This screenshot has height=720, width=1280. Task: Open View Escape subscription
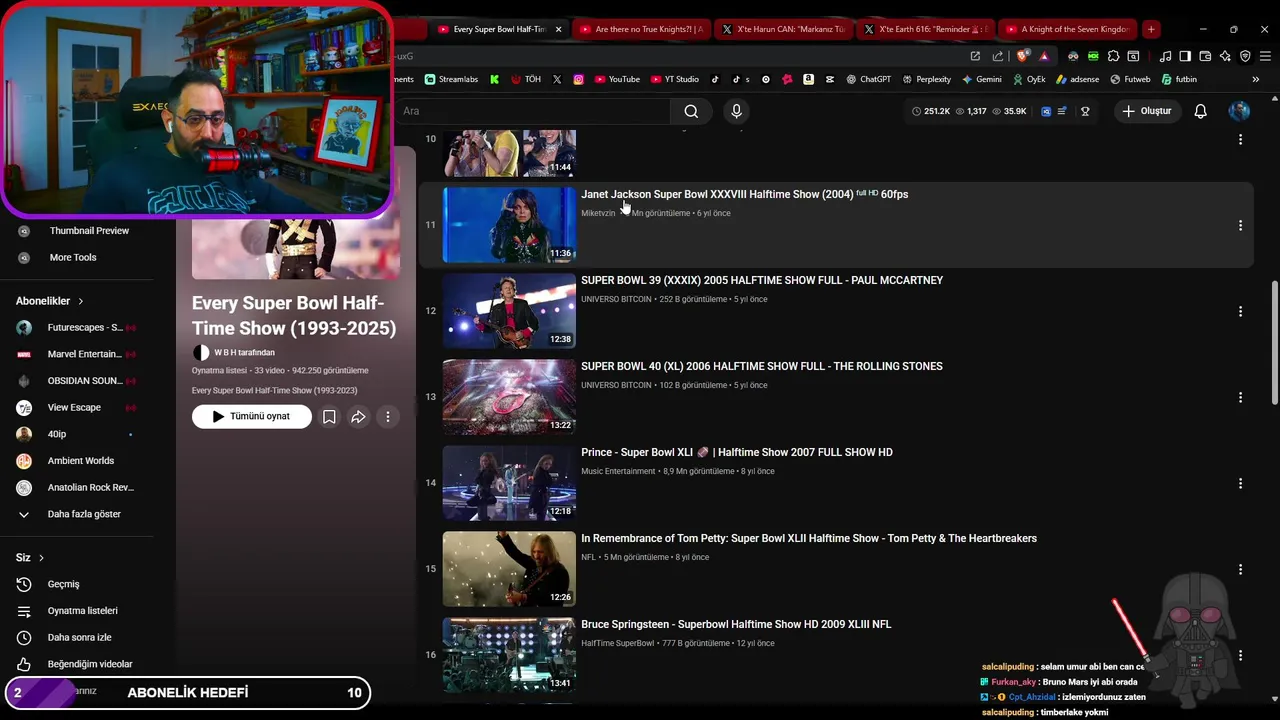coord(76,407)
